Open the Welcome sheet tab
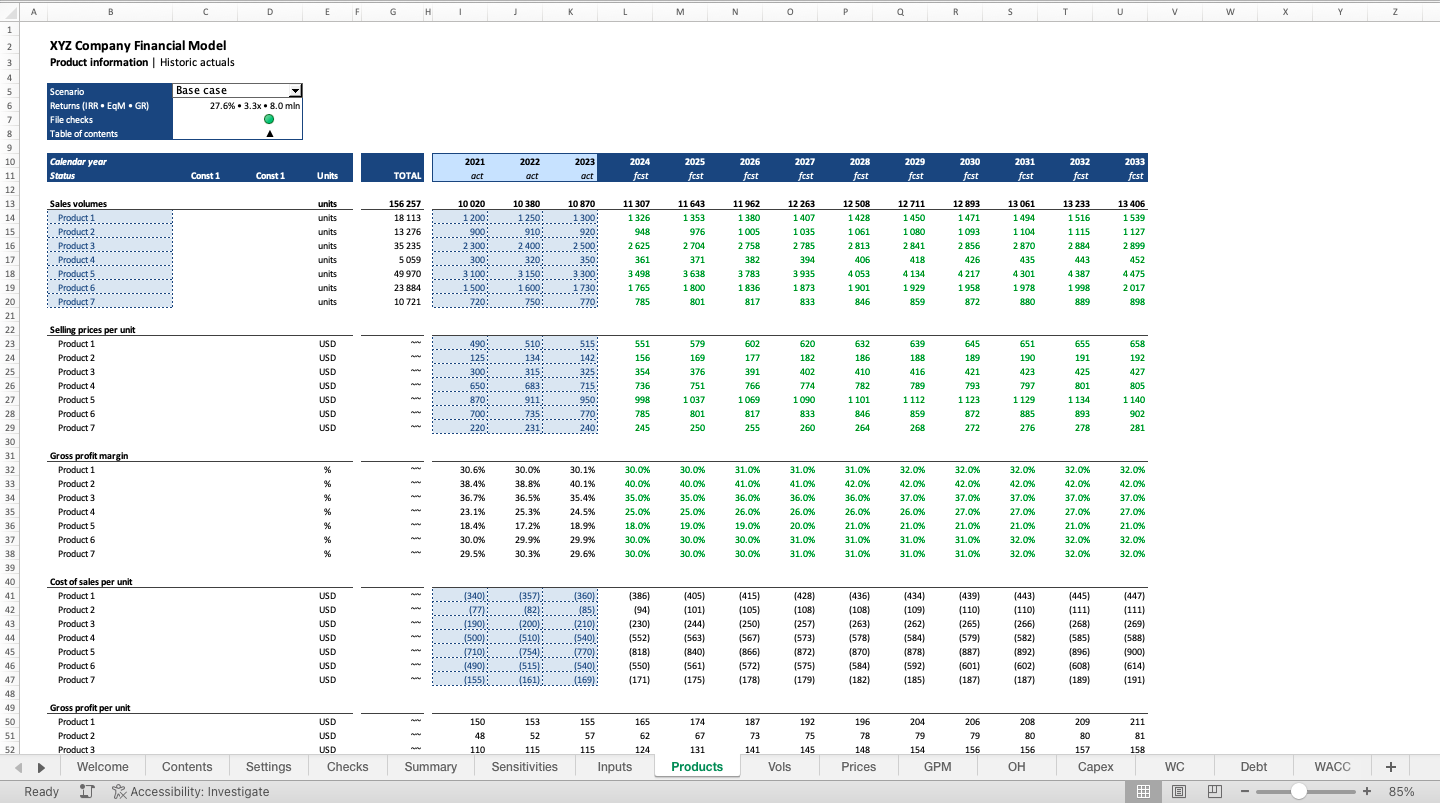This screenshot has width=1440, height=803. point(103,767)
